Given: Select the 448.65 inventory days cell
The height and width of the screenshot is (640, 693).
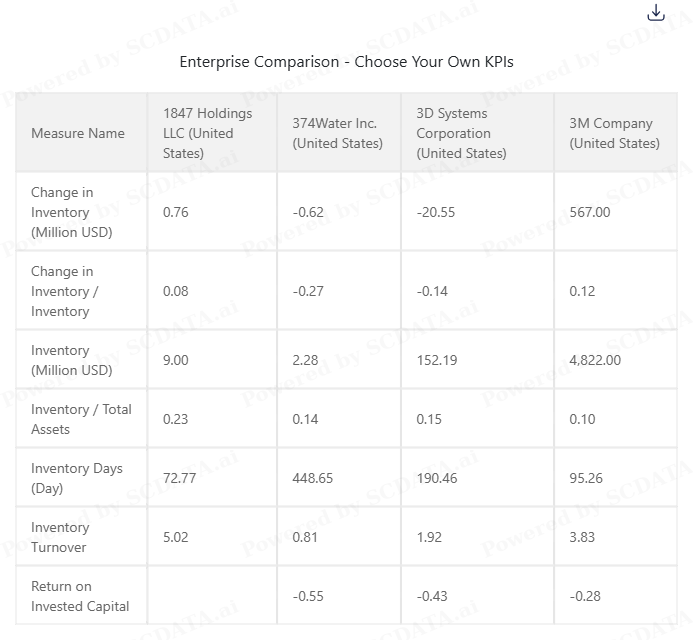Looking at the screenshot, I should pos(312,478).
